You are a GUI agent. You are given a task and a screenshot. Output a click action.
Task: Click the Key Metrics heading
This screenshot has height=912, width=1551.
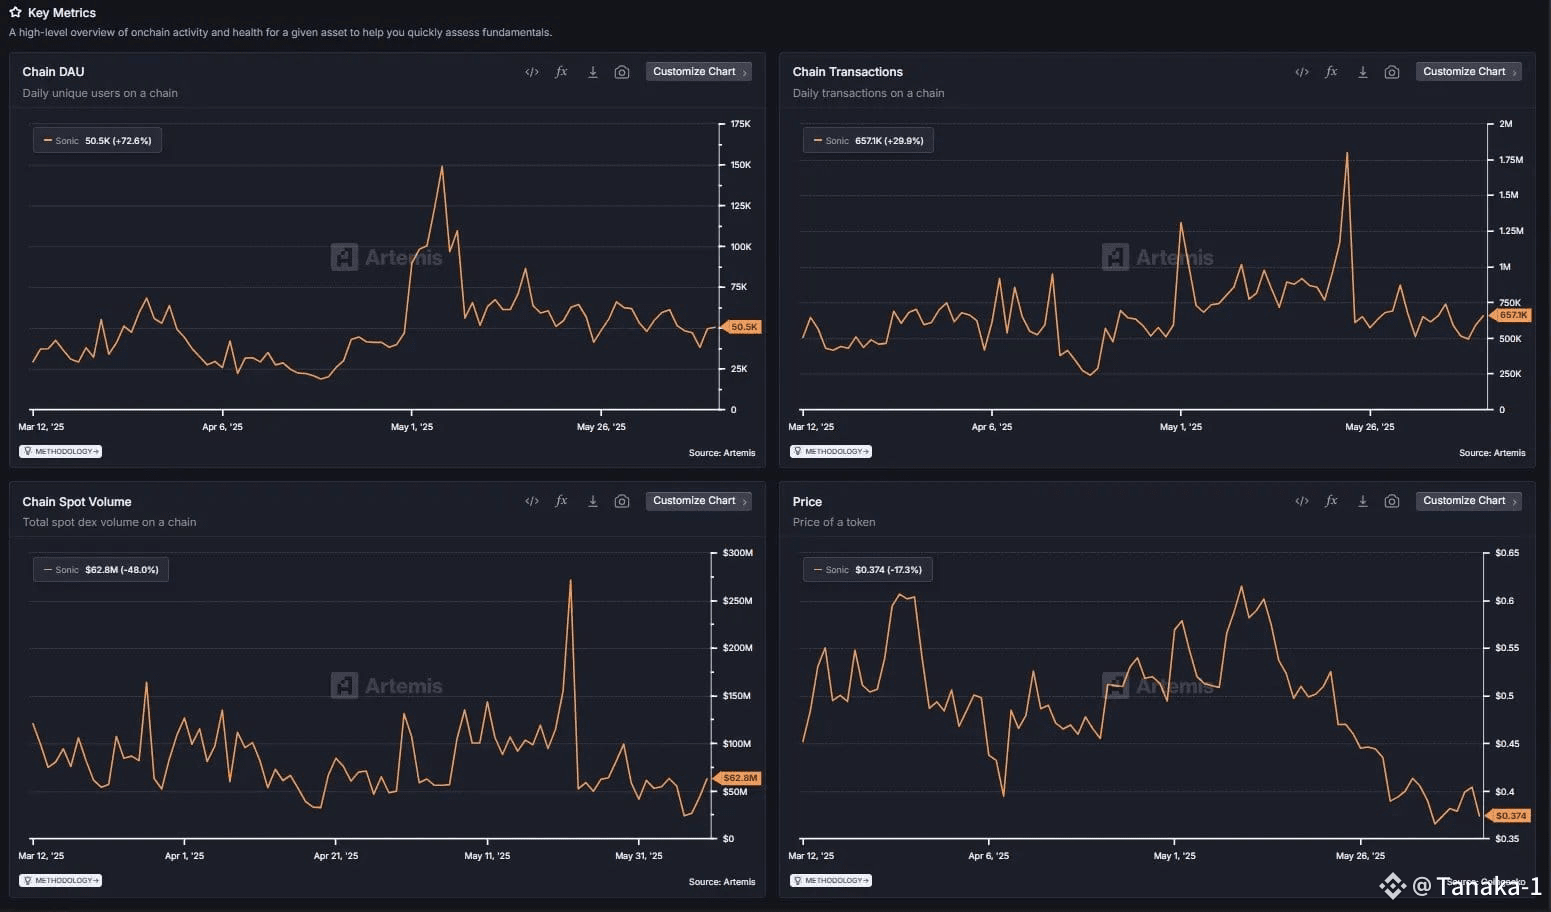click(62, 13)
